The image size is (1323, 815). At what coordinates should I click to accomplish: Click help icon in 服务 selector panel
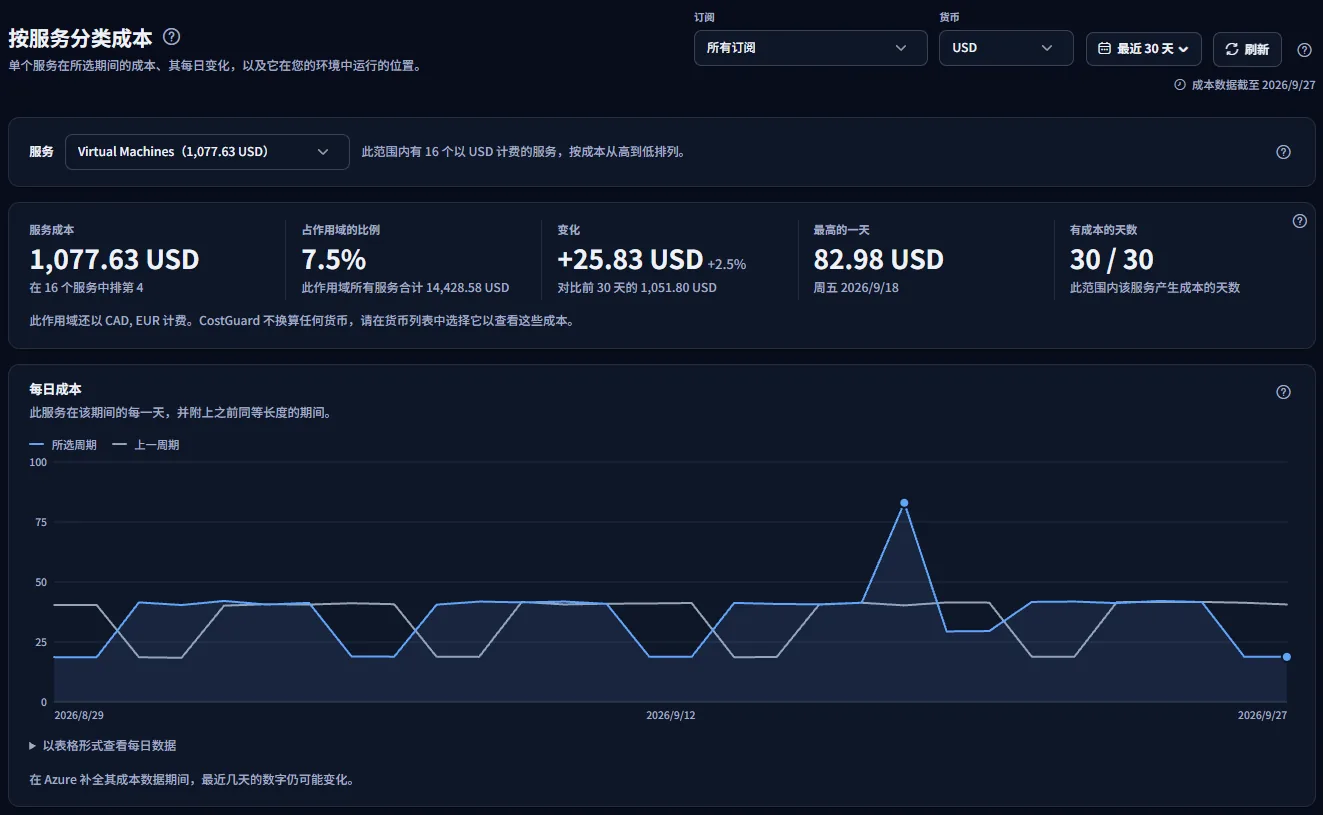(1284, 152)
